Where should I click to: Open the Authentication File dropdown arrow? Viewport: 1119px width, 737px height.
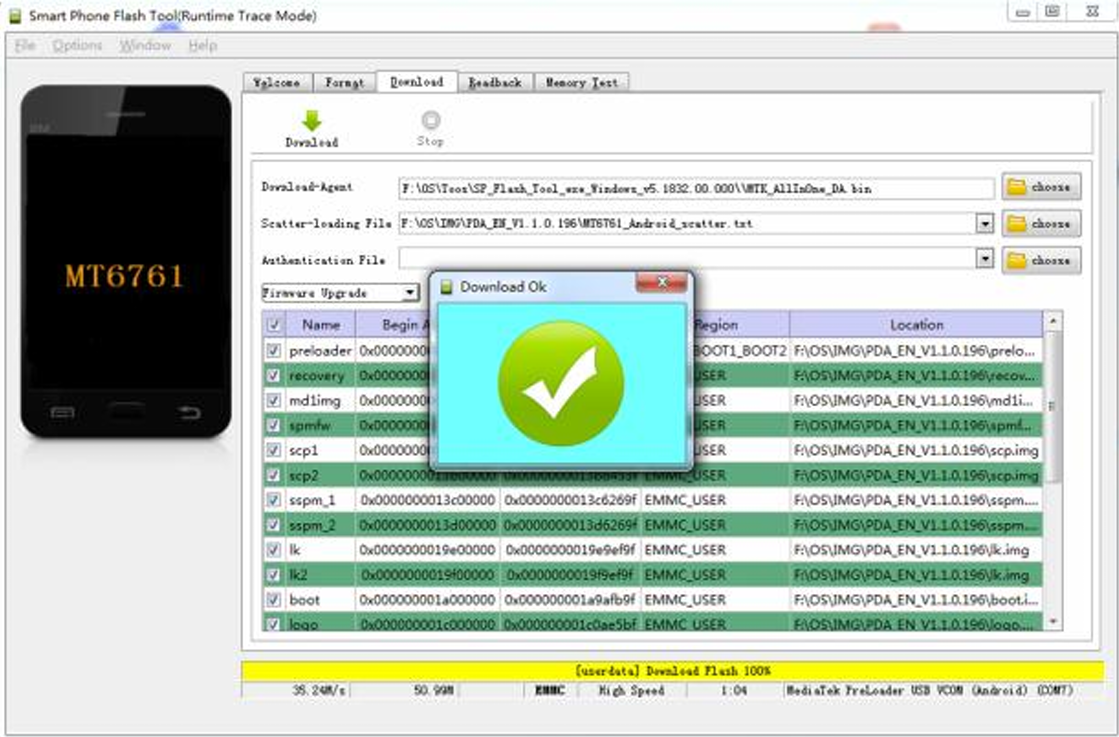click(x=985, y=258)
